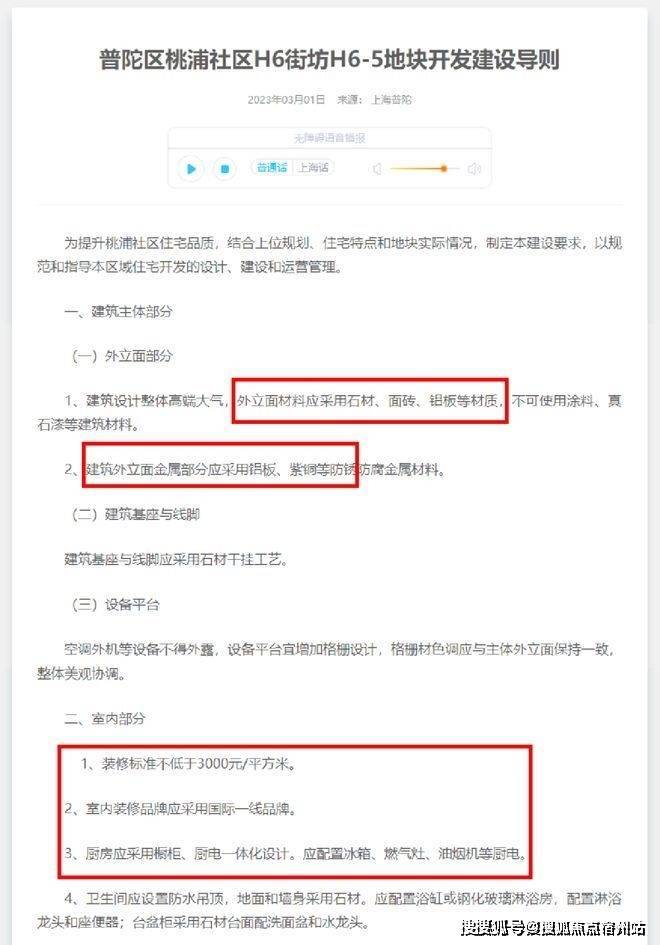
Task: Click the 无障碍语音播报 header label
Action: pos(330,138)
